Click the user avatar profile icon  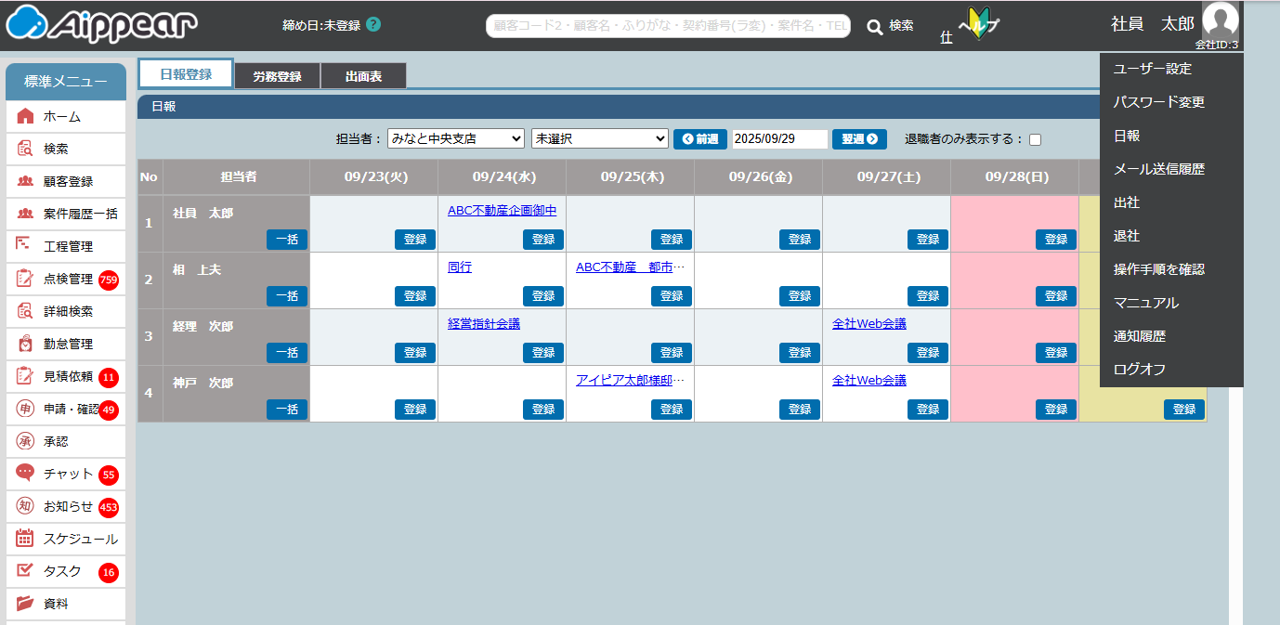[x=1219, y=22]
